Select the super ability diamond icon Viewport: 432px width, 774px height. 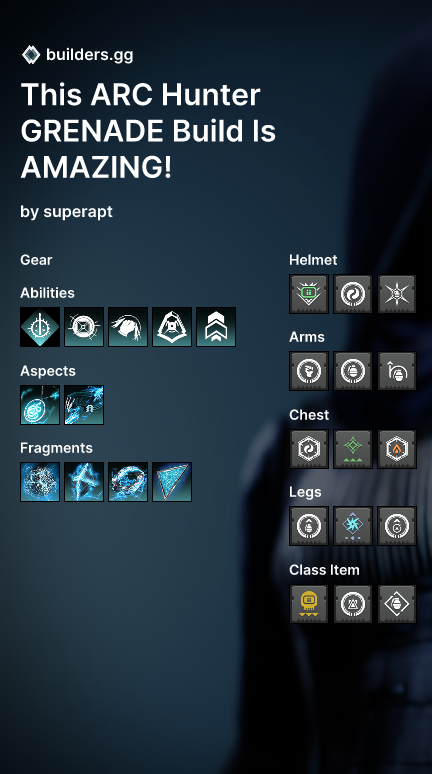(40, 327)
